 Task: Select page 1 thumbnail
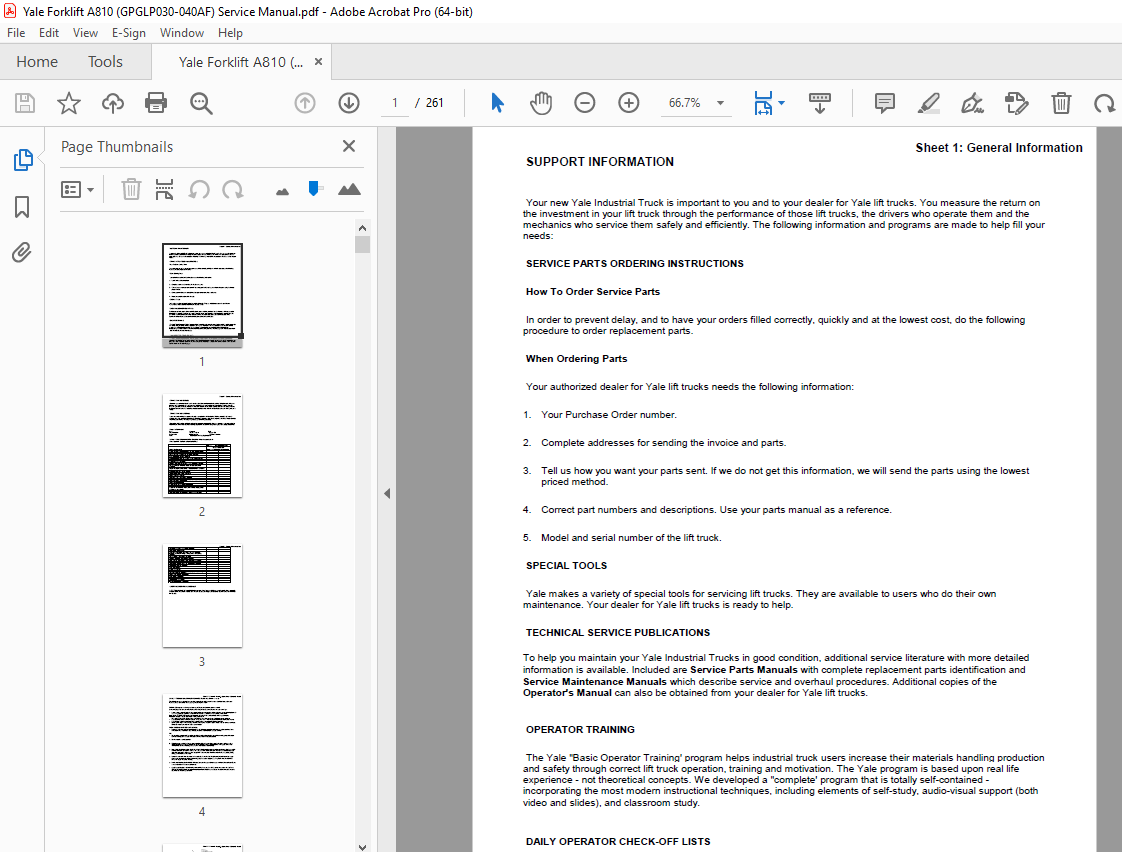coord(203,295)
